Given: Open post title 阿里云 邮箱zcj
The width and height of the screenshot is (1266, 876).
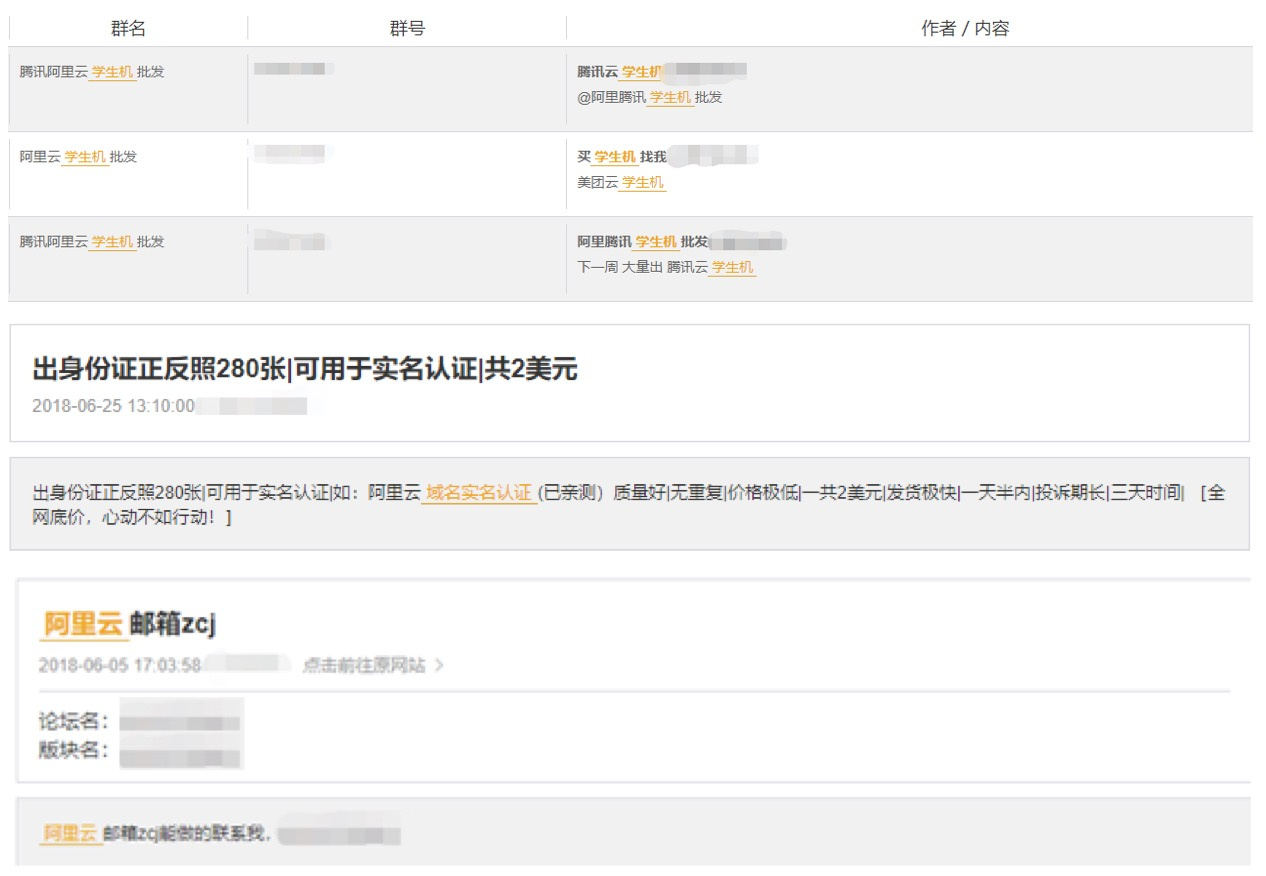Looking at the screenshot, I should pos(130,625).
